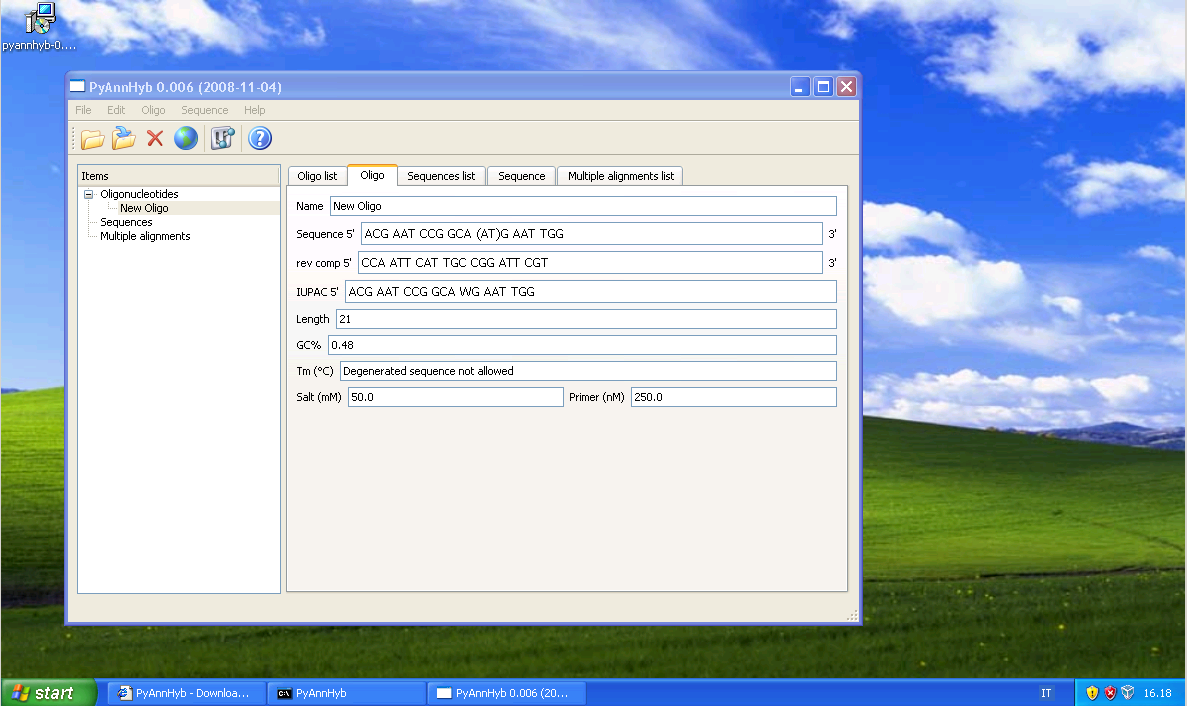Switch to PyAnnHyb - Download taskbar button
Viewport: 1187px width, 706px height.
[x=186, y=693]
